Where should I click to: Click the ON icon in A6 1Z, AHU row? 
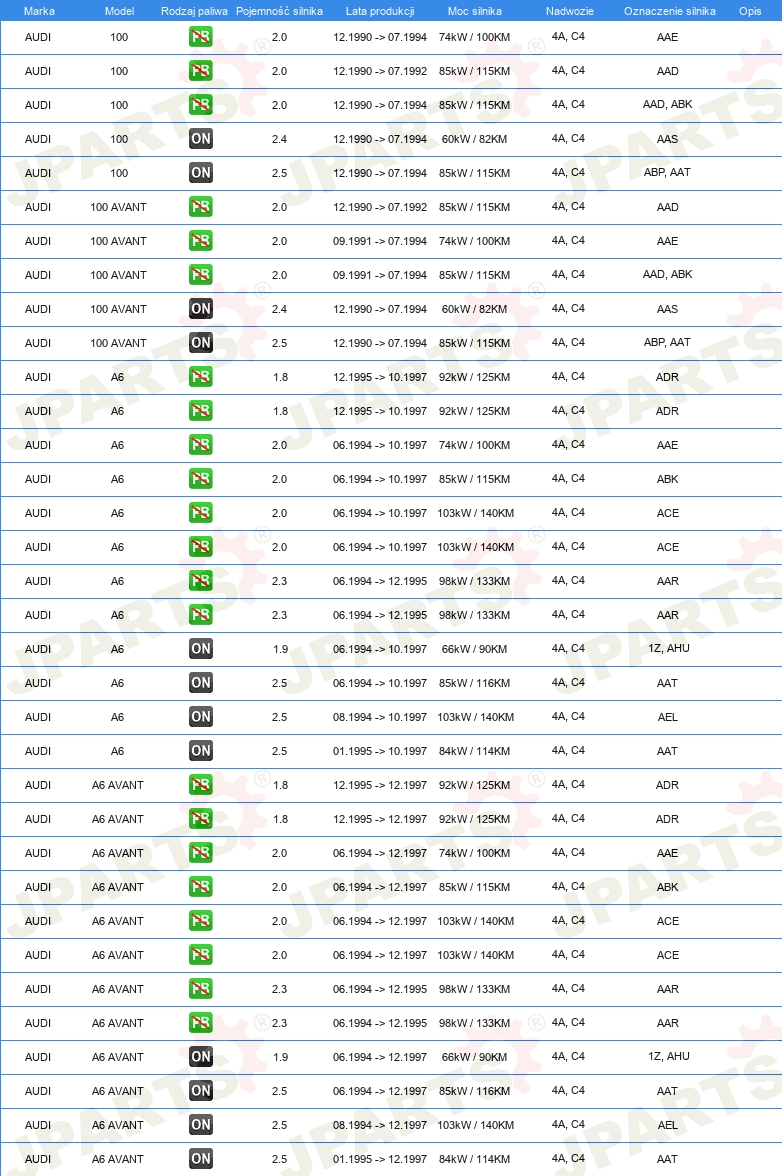[200, 649]
